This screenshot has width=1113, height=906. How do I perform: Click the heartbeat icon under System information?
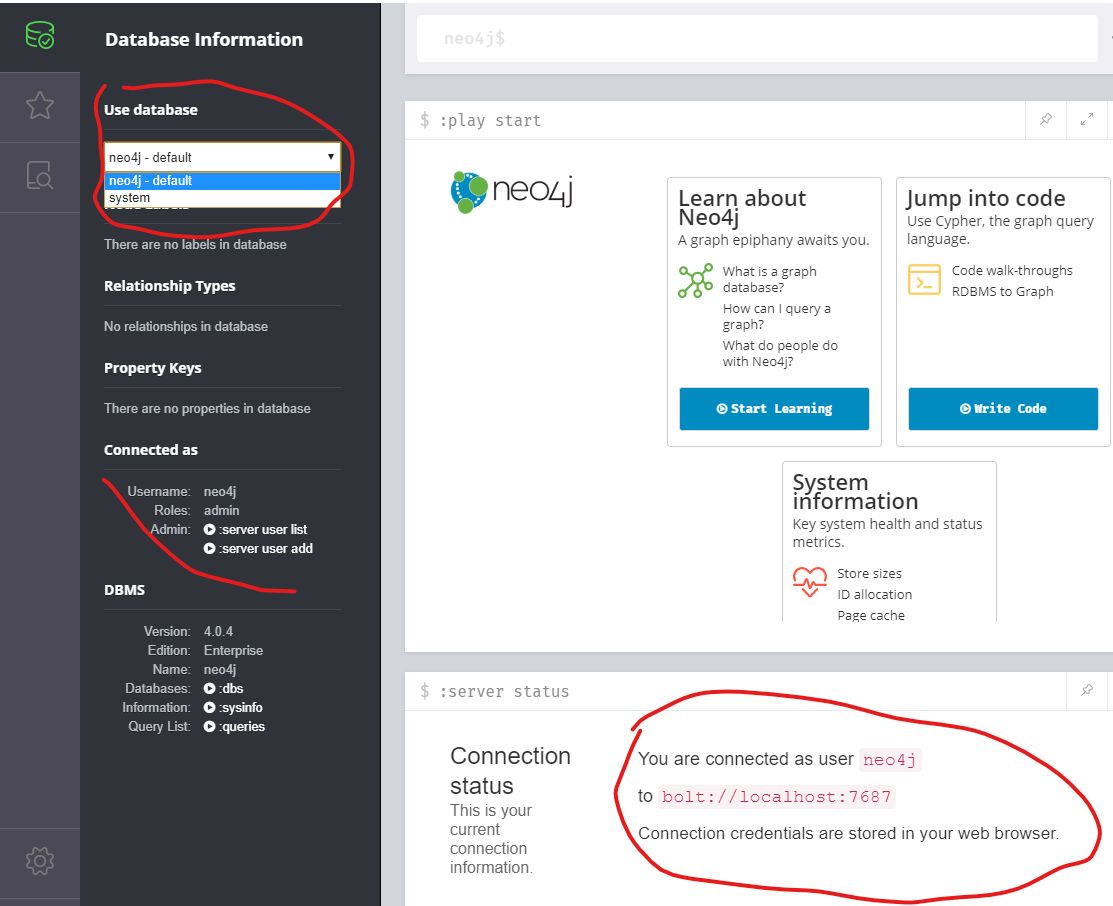click(810, 582)
